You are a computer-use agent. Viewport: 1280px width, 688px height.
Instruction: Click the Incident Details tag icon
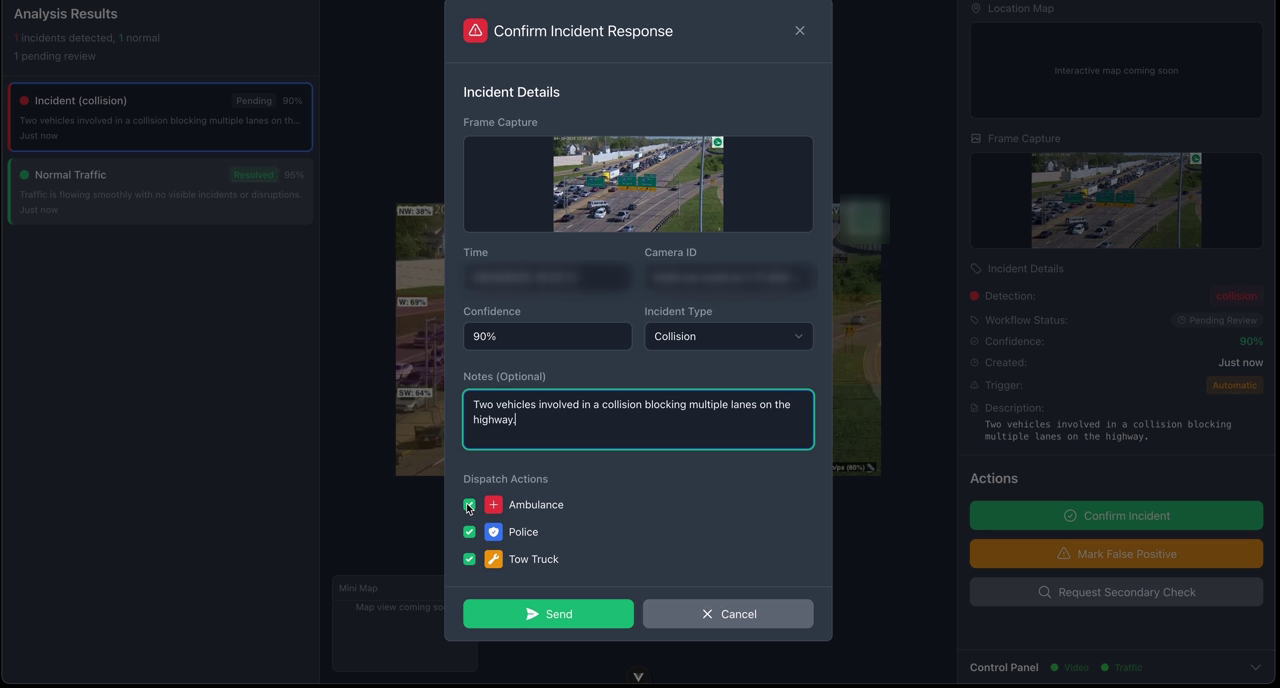[976, 268]
